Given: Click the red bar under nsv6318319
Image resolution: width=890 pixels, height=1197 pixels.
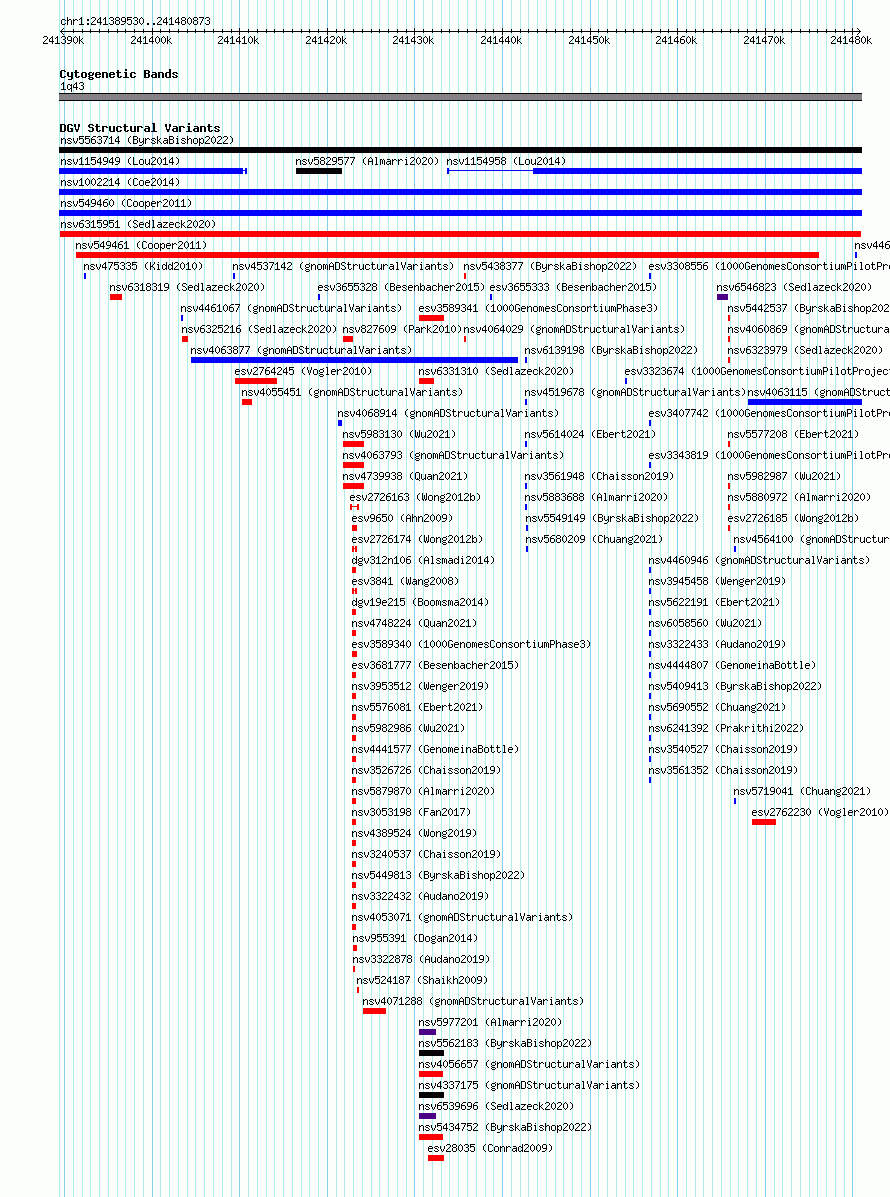Looking at the screenshot, I should point(116,297).
